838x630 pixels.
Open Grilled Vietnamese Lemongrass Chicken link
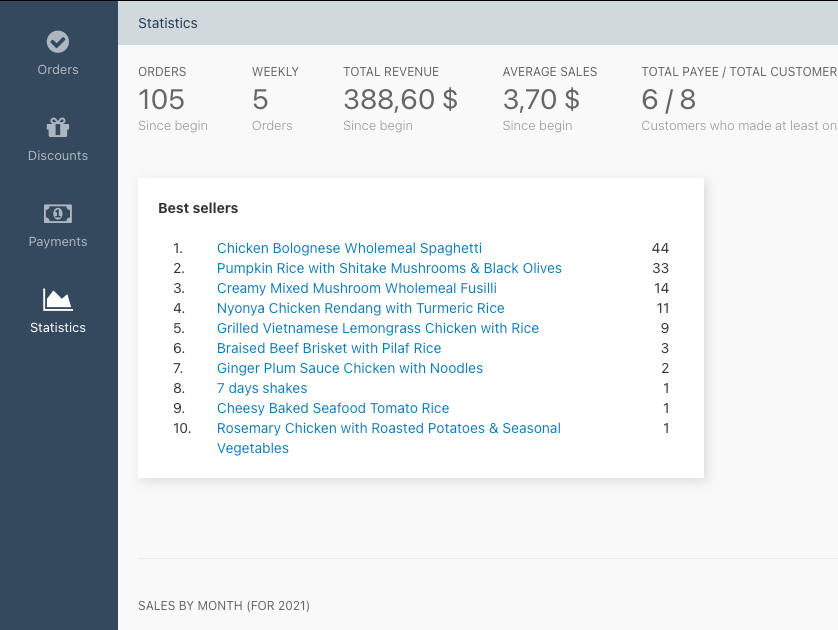pos(377,328)
